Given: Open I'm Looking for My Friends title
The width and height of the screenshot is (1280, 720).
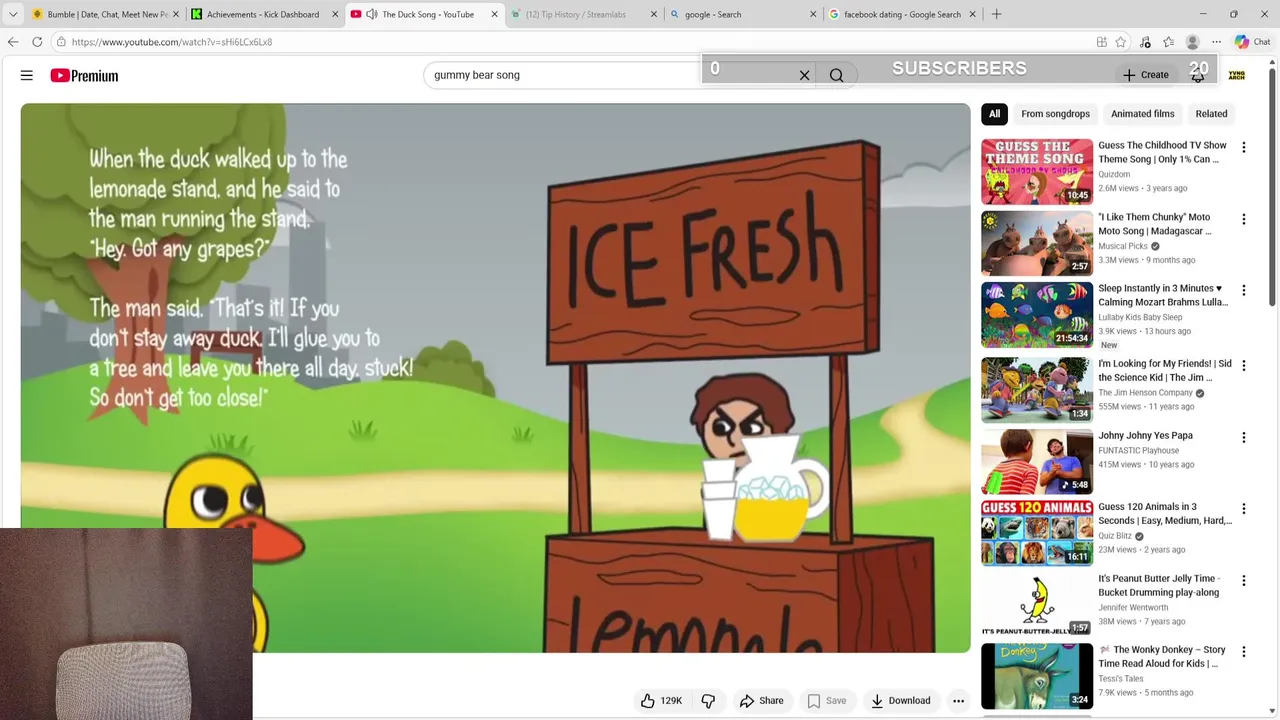Looking at the screenshot, I should pos(1165,371).
